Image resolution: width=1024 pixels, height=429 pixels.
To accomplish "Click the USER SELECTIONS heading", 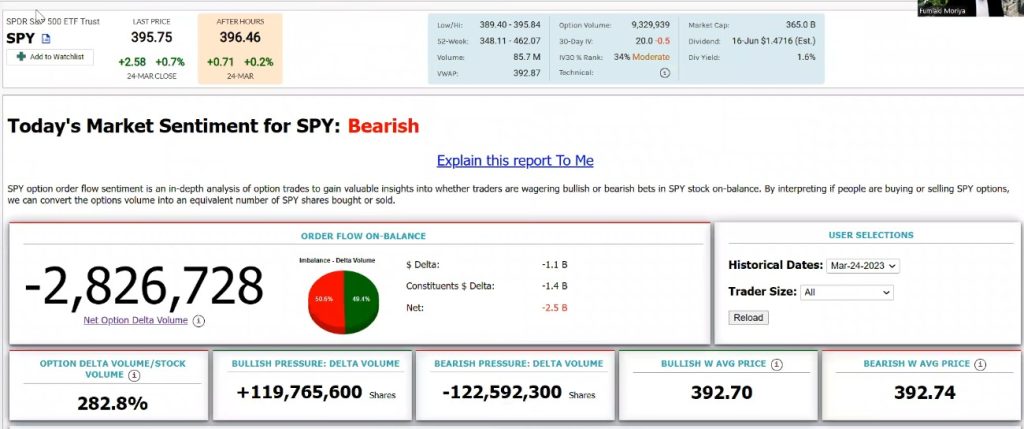I will (x=871, y=235).
